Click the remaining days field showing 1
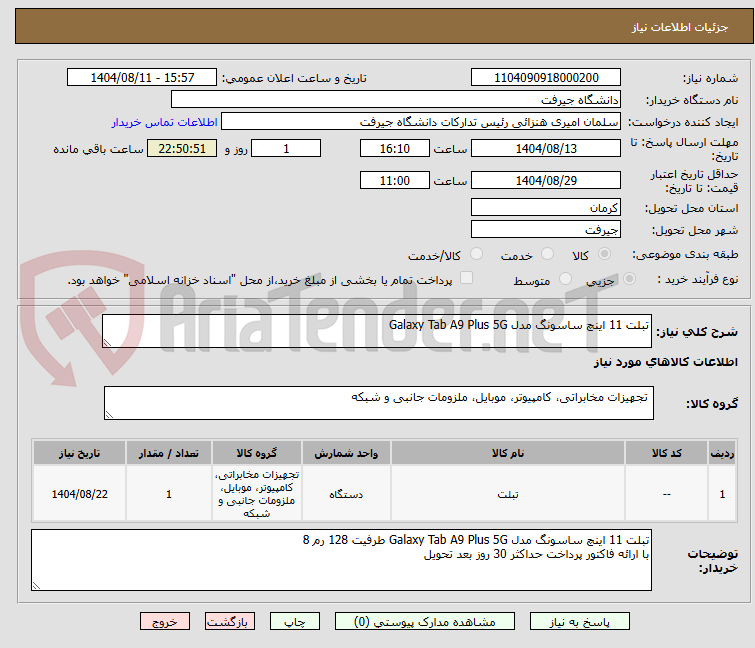 click(x=286, y=148)
